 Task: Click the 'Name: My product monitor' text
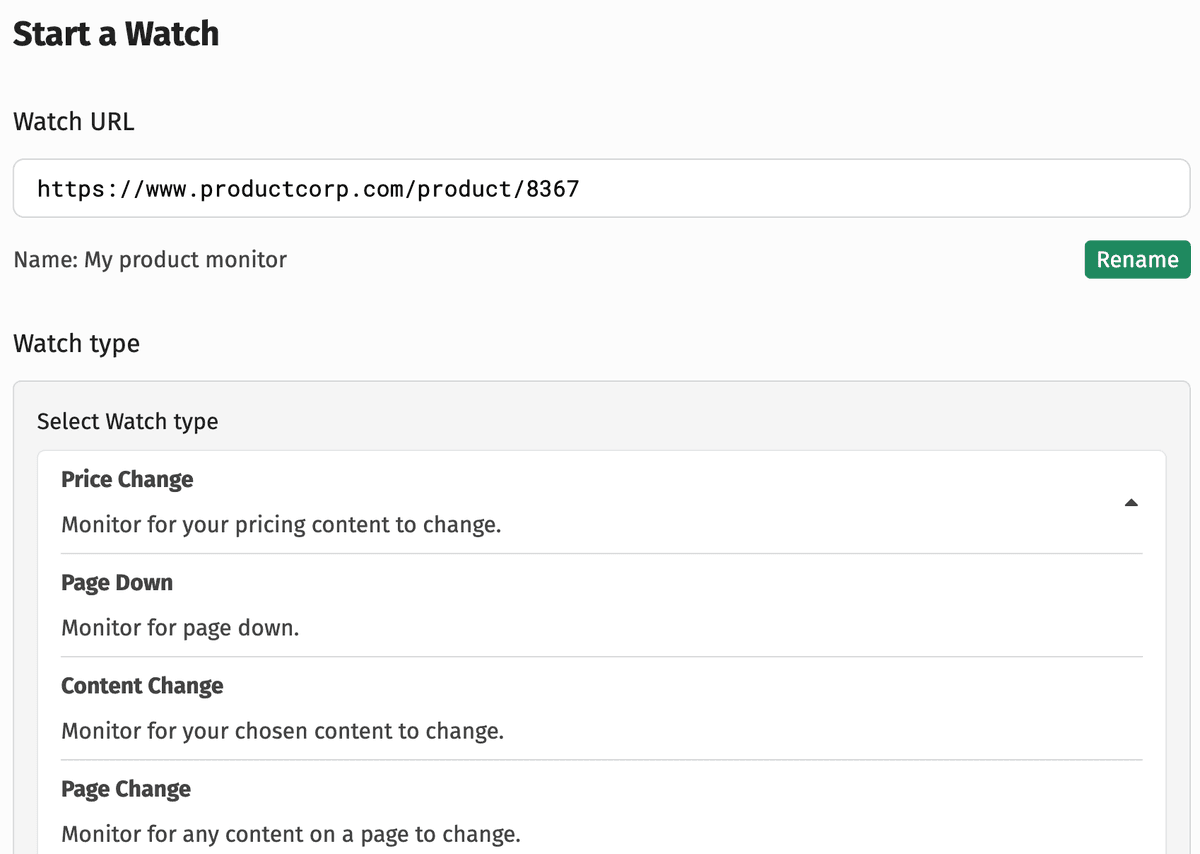click(150, 260)
